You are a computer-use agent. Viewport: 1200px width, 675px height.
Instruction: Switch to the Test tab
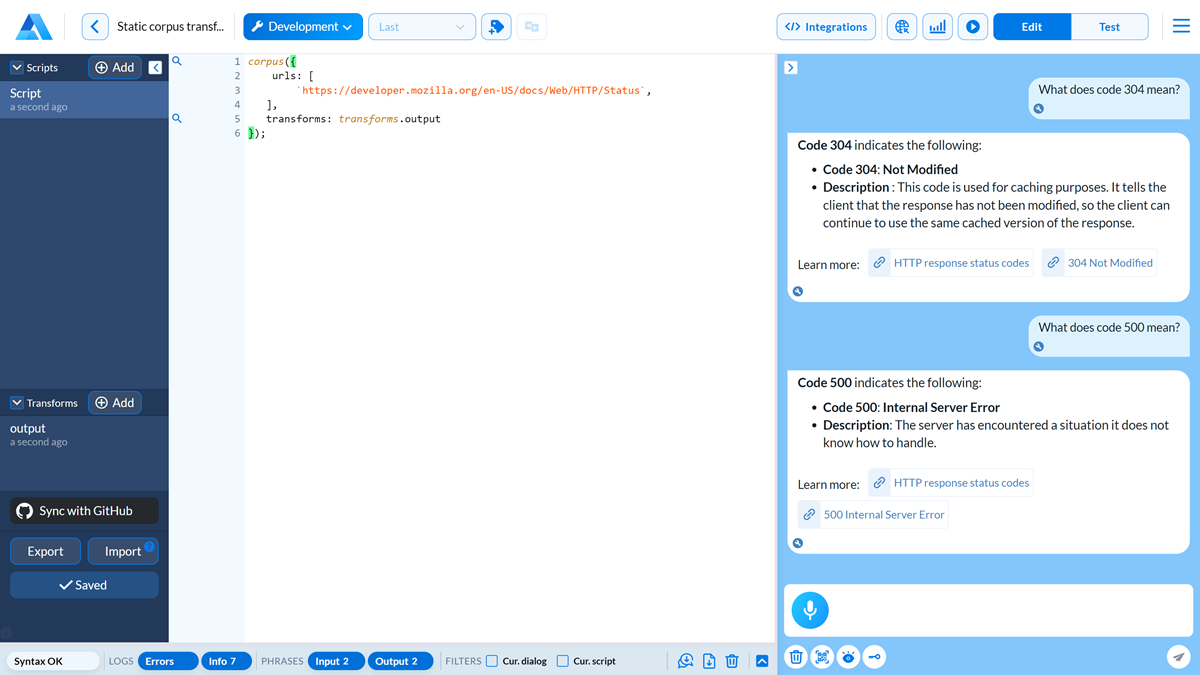pos(1109,27)
